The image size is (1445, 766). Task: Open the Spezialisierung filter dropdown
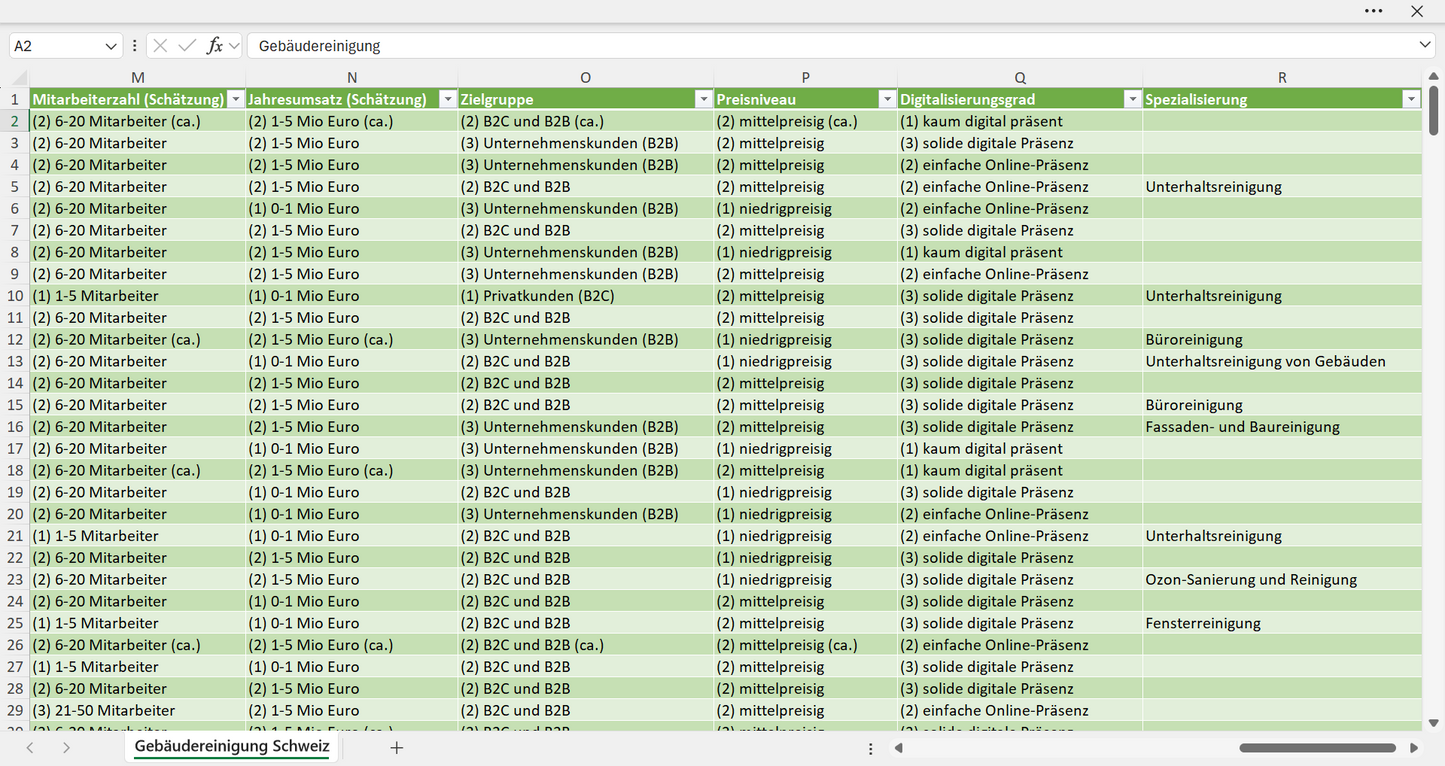[1411, 99]
